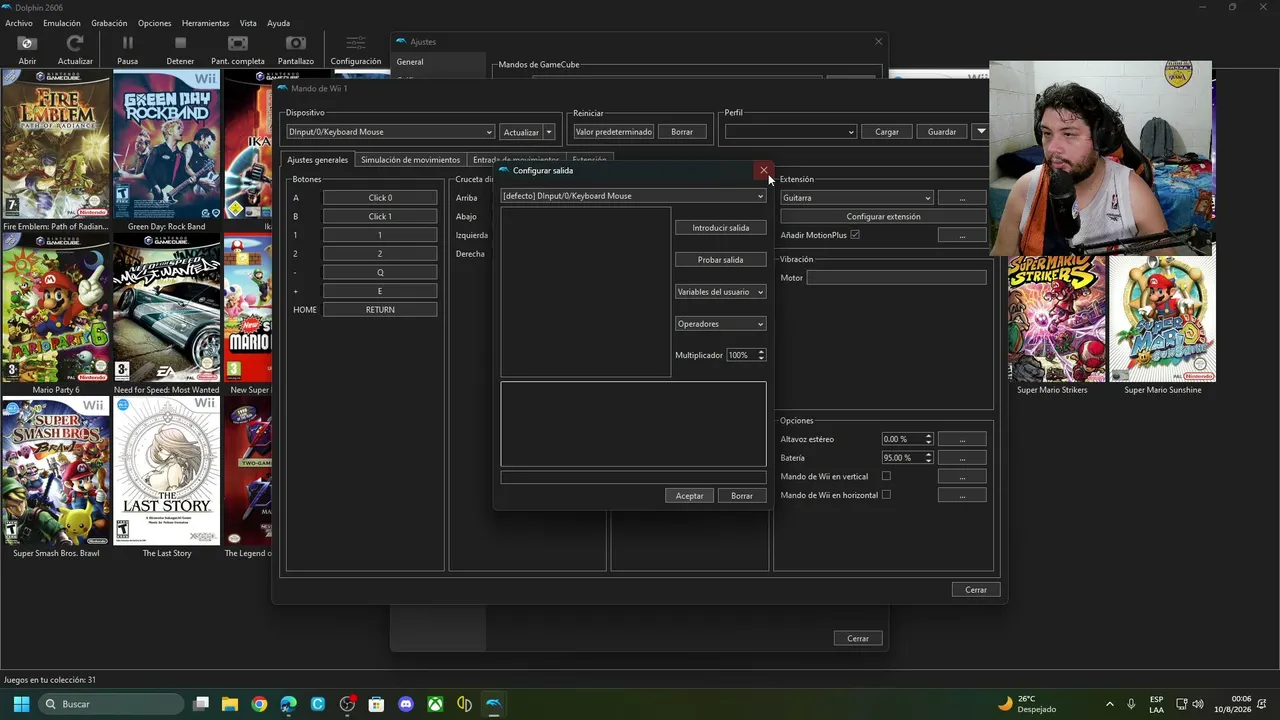
Task: Click the HOME mapping RETURN button
Action: [x=380, y=310]
